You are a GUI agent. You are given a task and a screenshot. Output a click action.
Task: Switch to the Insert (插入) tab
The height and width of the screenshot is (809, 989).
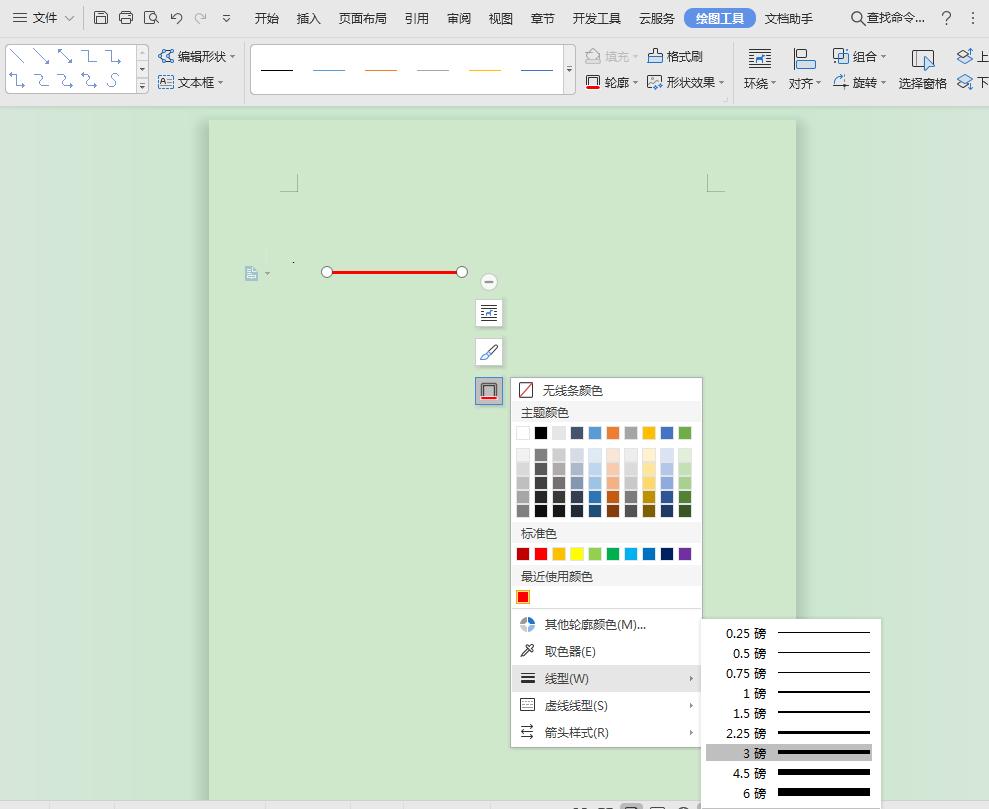click(309, 18)
